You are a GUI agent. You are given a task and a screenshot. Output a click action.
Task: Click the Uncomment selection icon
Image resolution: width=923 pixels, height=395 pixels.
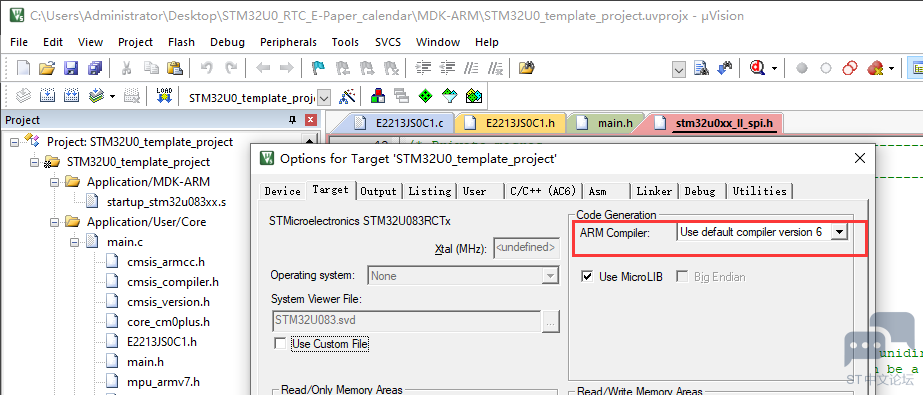click(496, 68)
